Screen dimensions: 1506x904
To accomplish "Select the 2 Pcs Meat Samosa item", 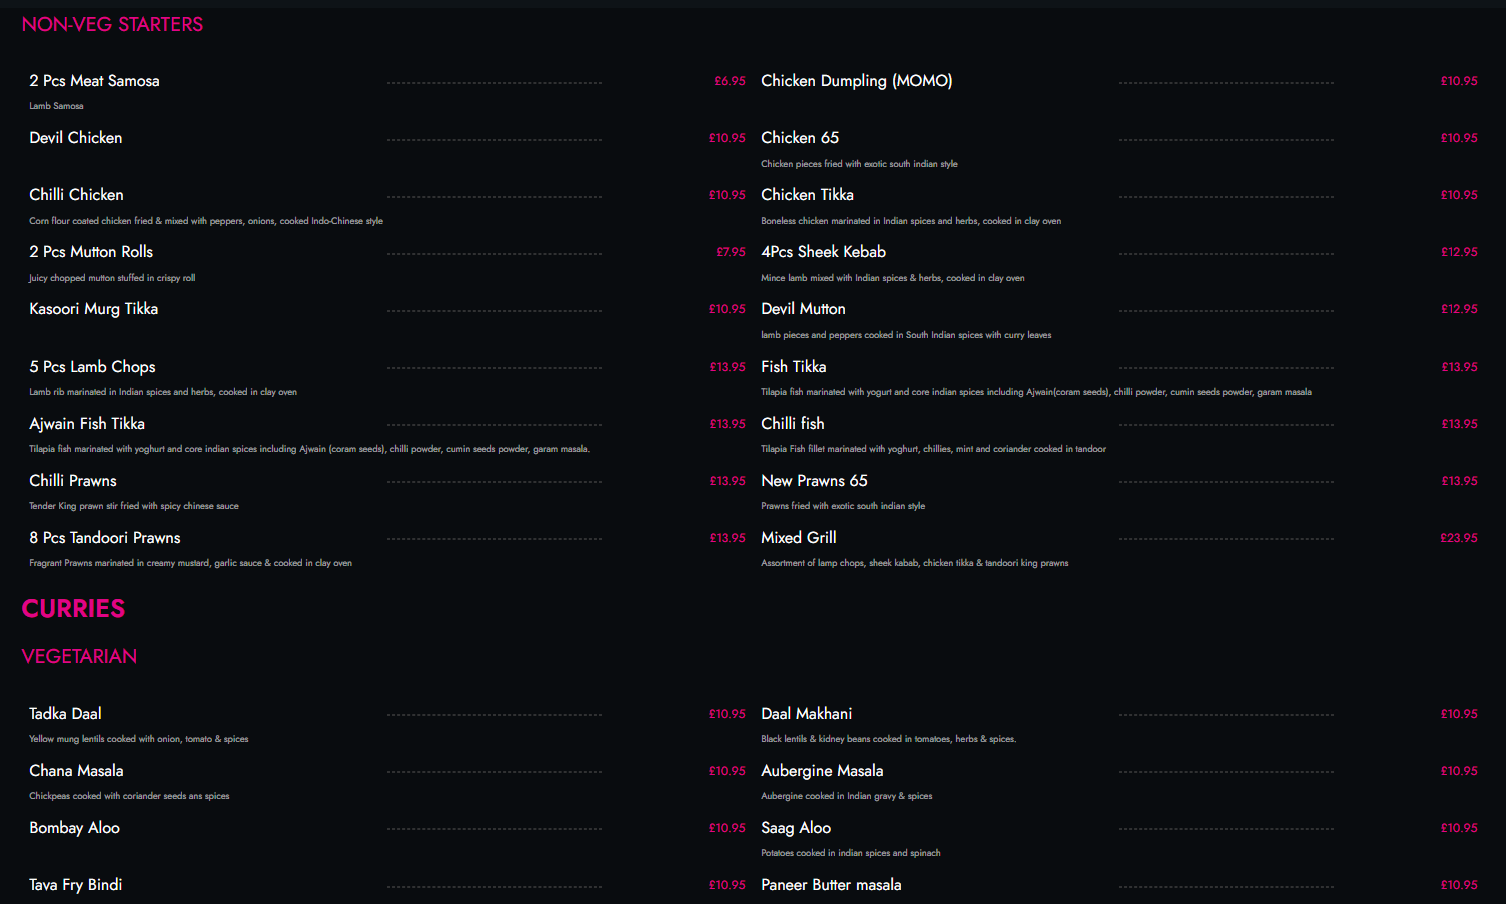I will click(x=94, y=81).
